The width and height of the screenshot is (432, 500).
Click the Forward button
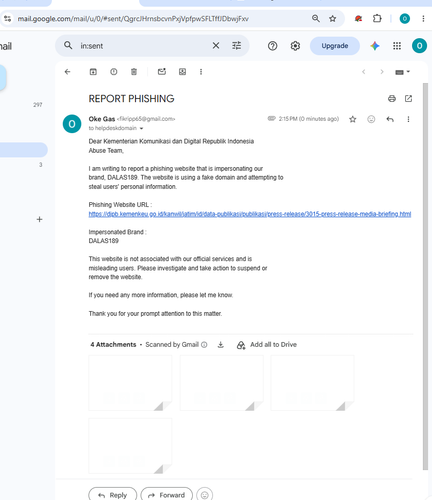click(x=167, y=495)
